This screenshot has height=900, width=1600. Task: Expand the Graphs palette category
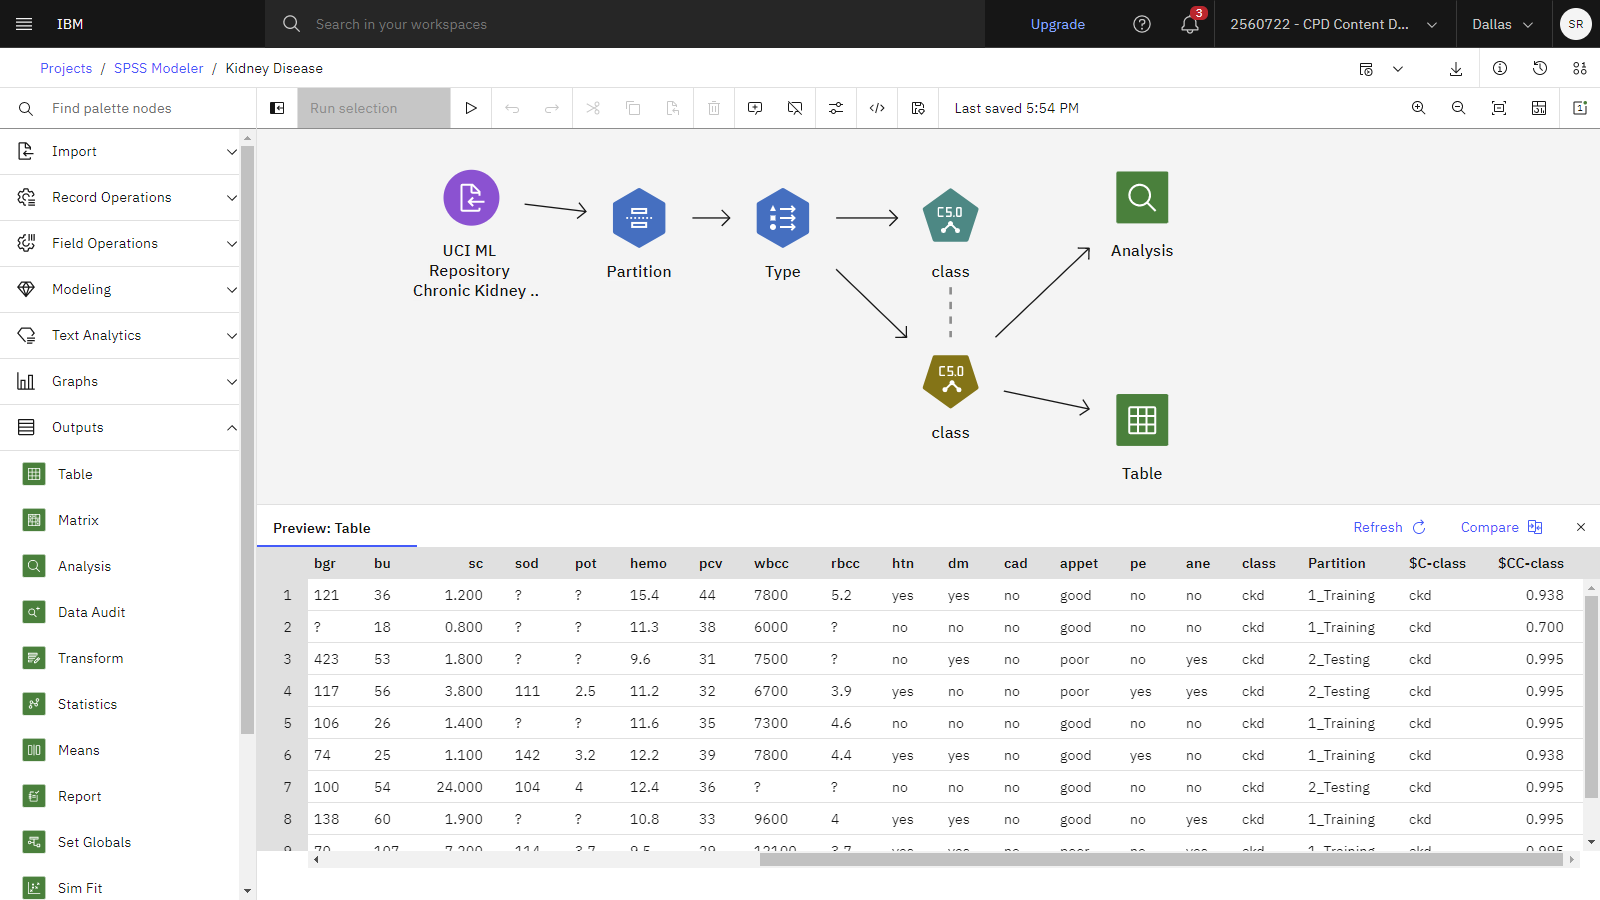click(x=120, y=382)
